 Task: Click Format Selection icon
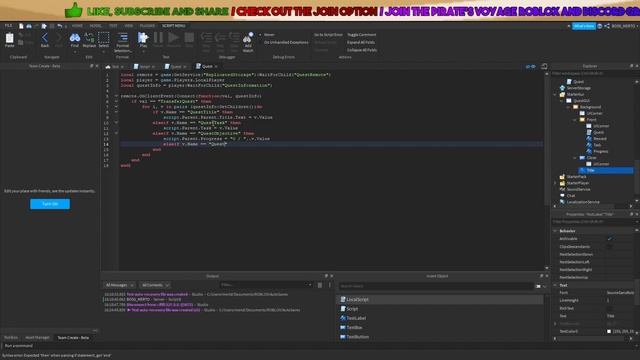click(122, 38)
